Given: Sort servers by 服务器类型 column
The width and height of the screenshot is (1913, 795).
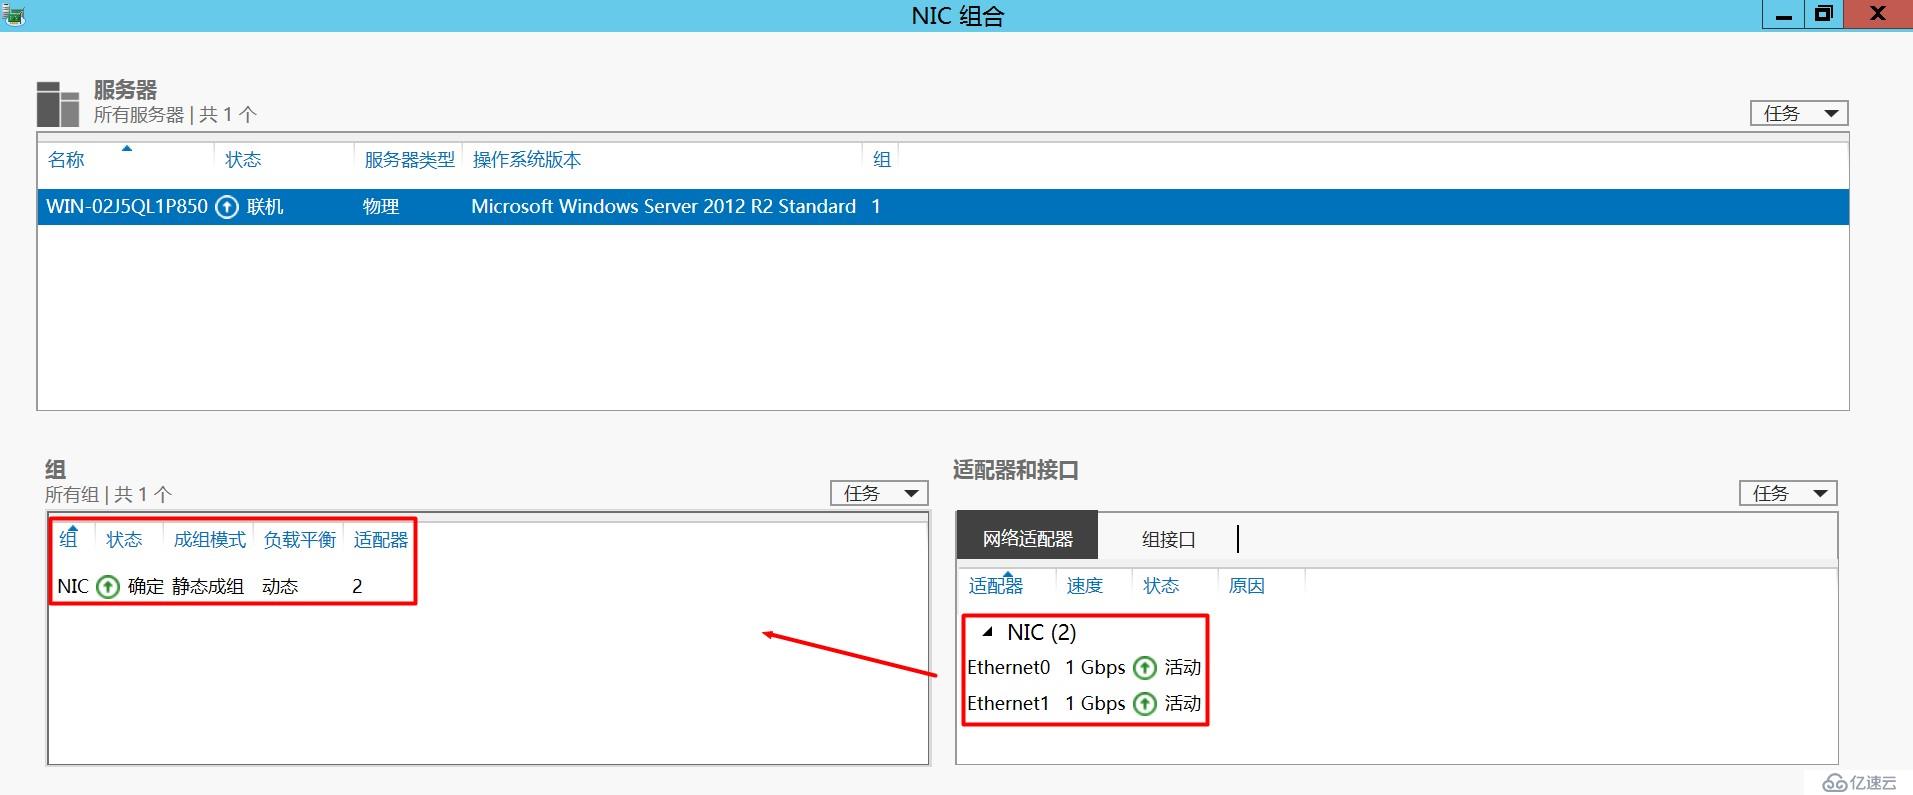Looking at the screenshot, I should tap(409, 160).
